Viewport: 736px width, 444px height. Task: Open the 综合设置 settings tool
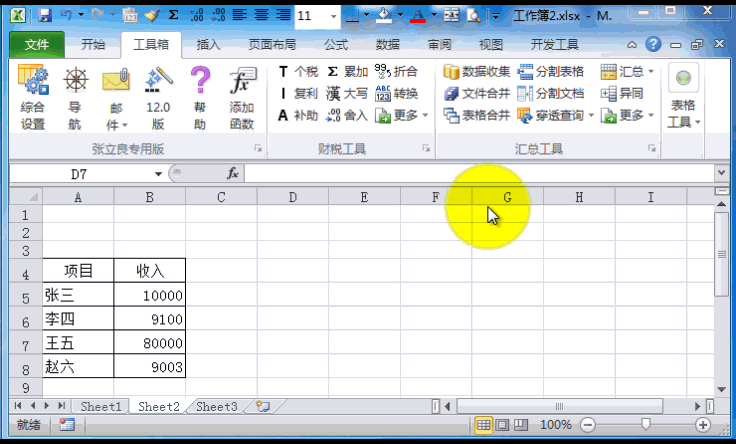[x=33, y=97]
